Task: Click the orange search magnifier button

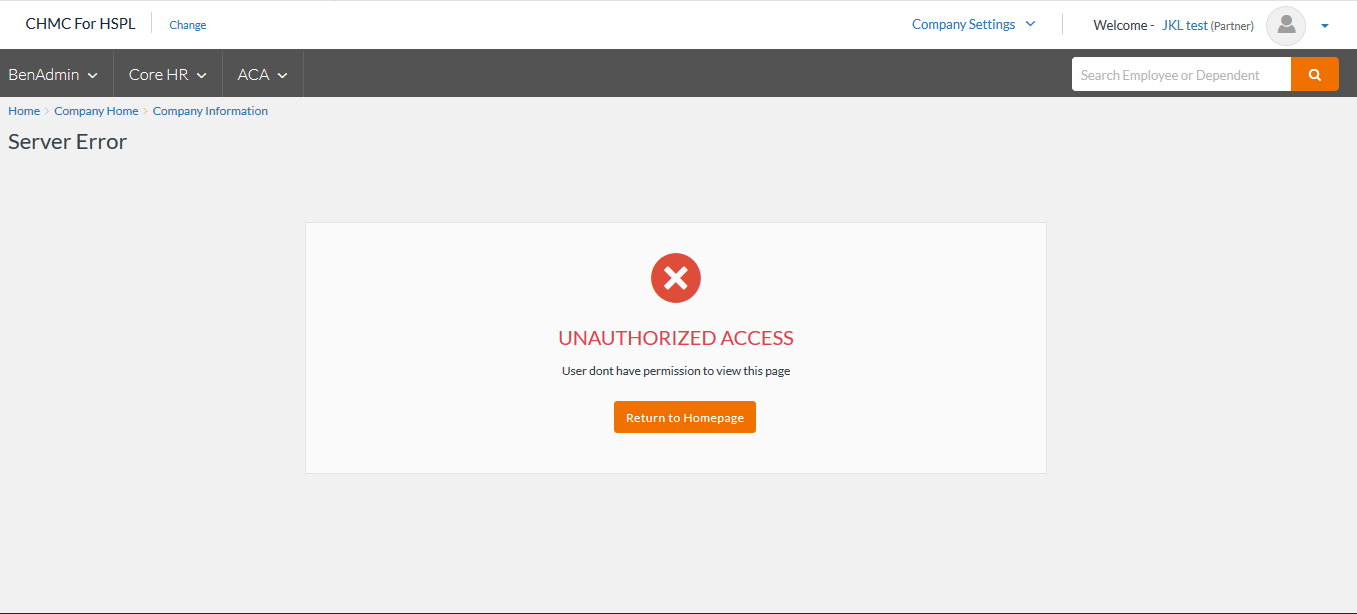Action: point(1315,74)
